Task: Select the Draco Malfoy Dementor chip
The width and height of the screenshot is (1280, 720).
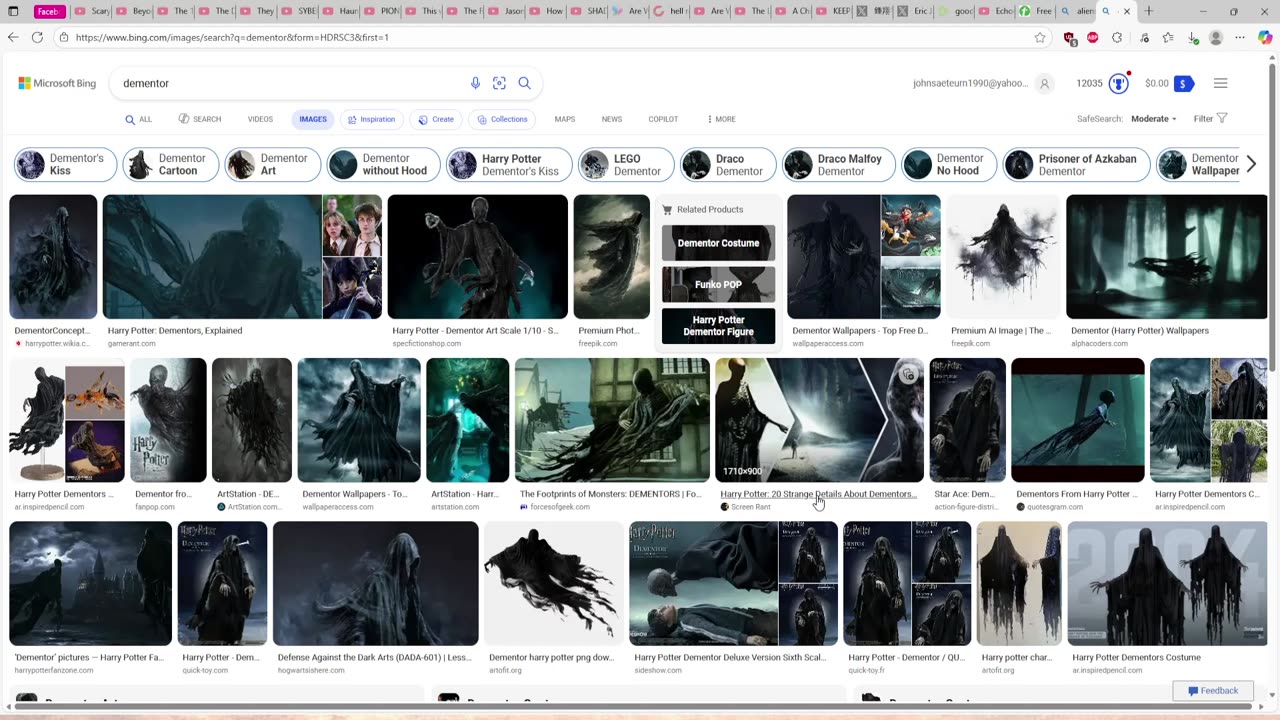Action: 839,164
